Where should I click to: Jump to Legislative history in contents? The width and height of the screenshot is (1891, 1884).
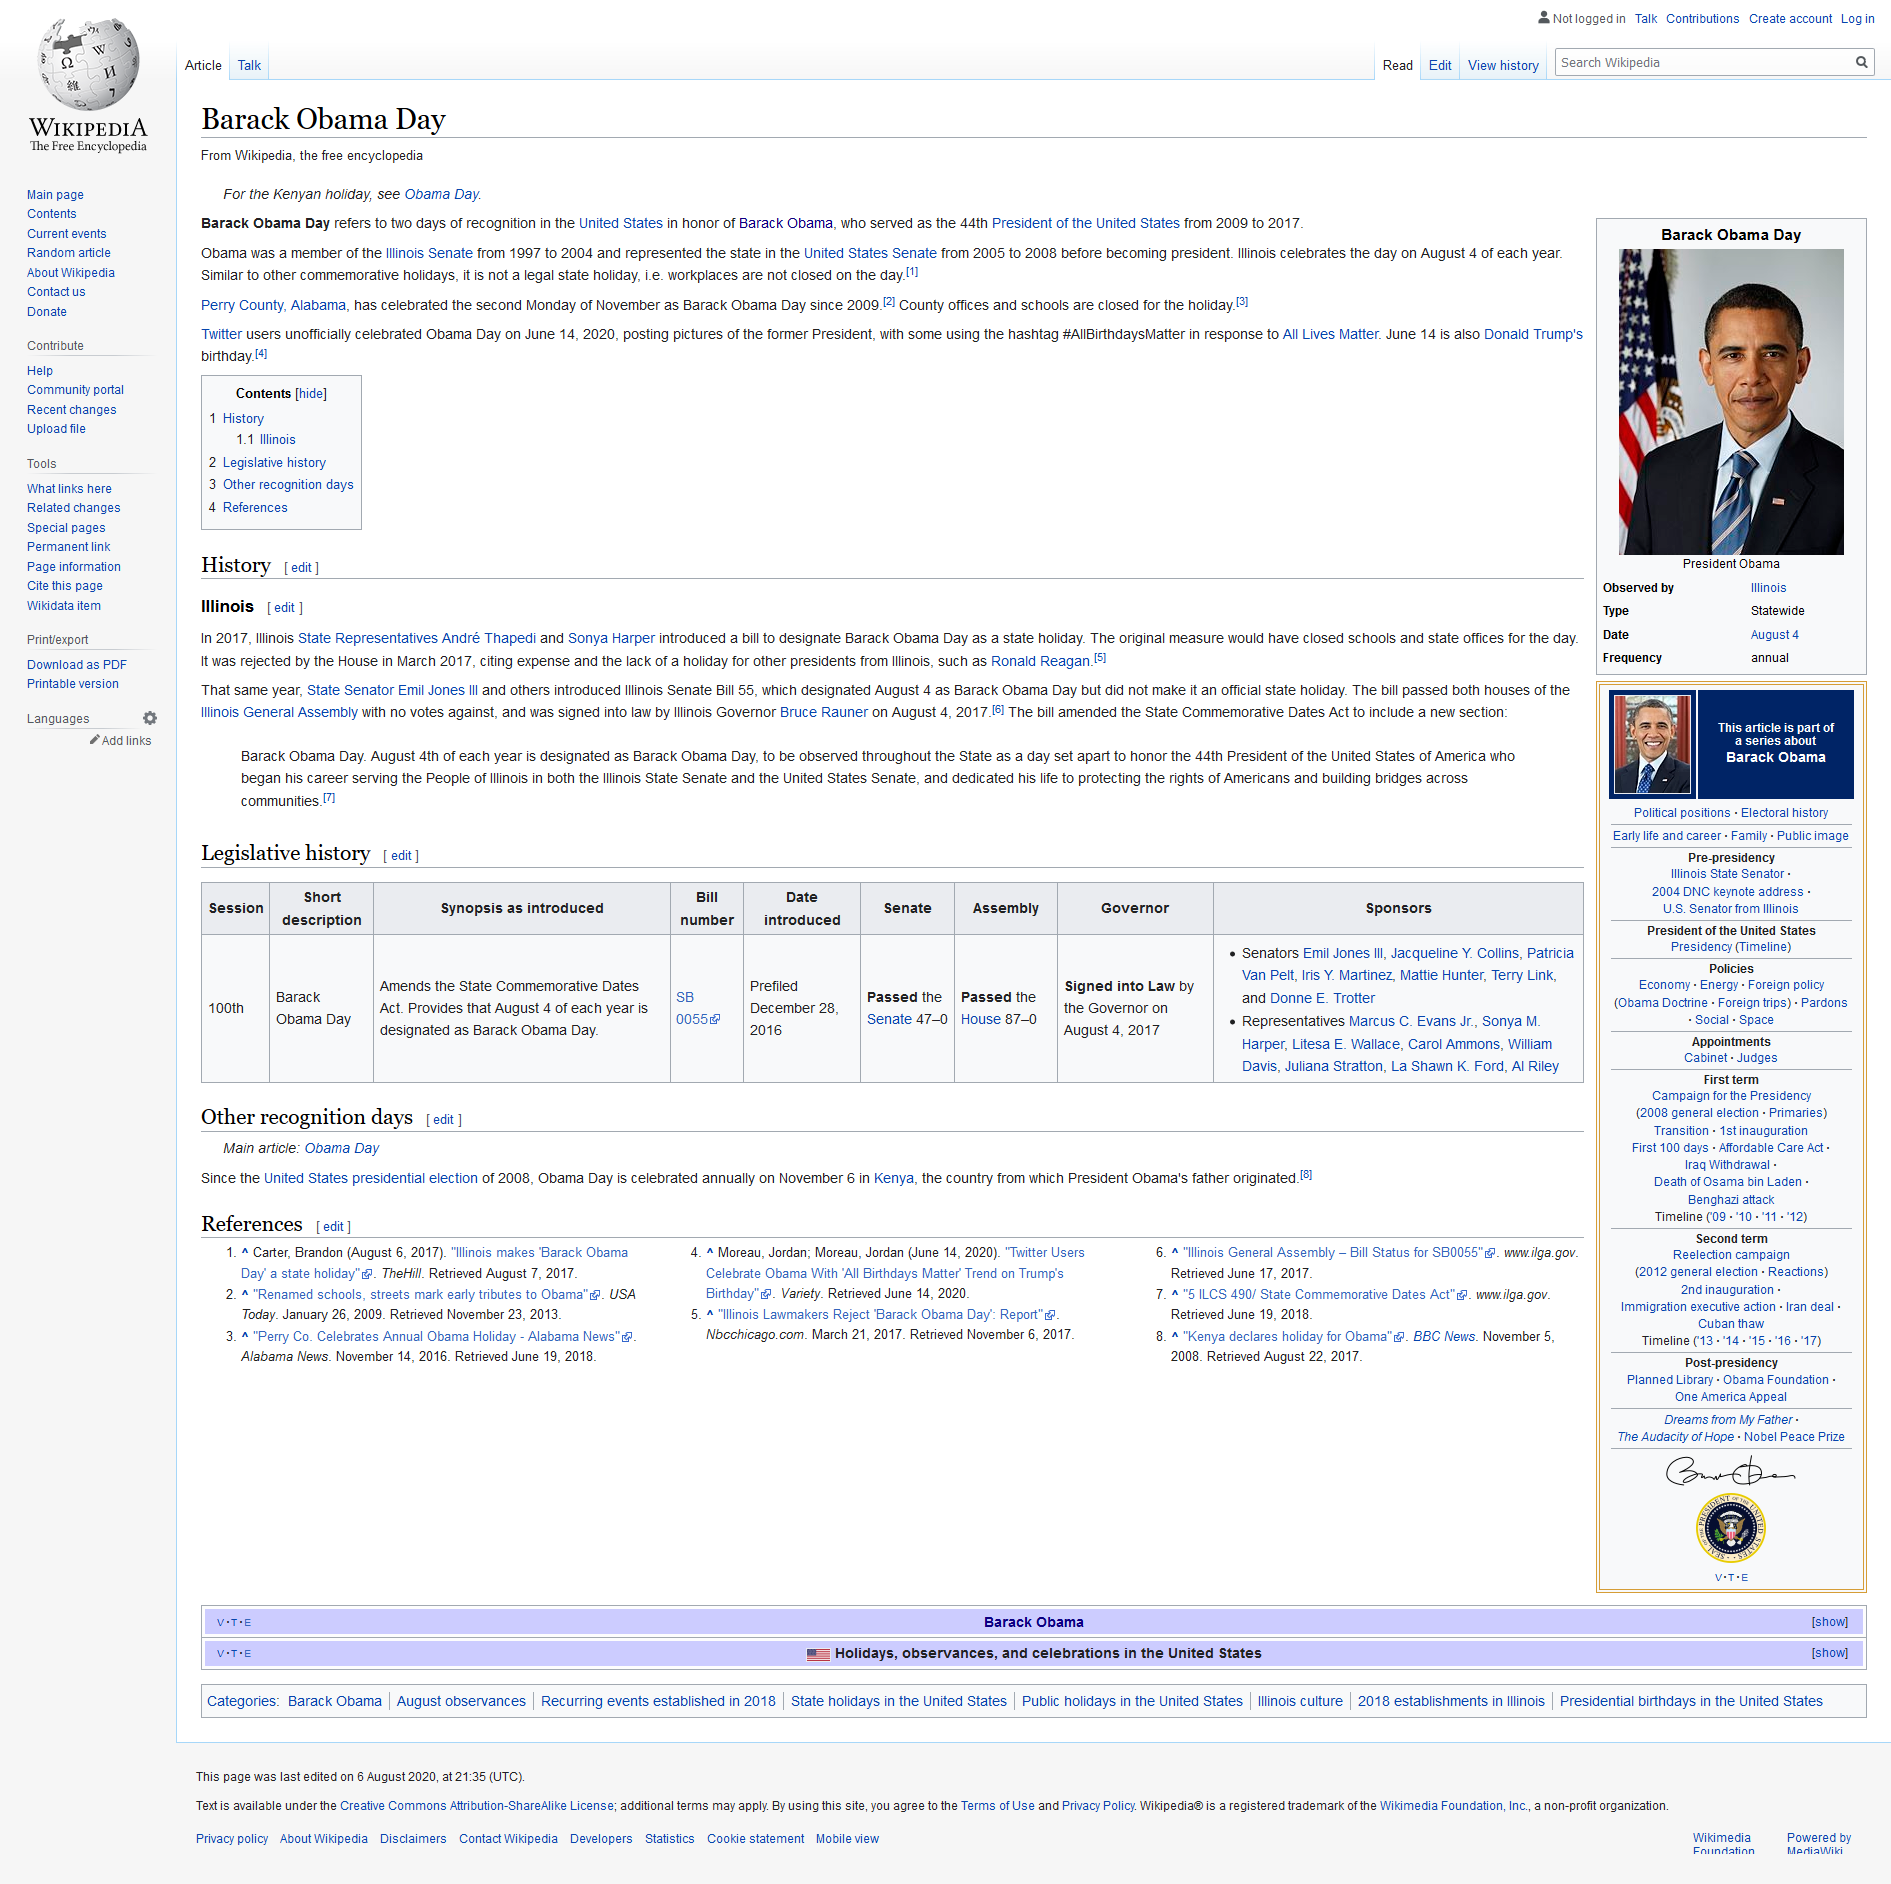(x=274, y=463)
